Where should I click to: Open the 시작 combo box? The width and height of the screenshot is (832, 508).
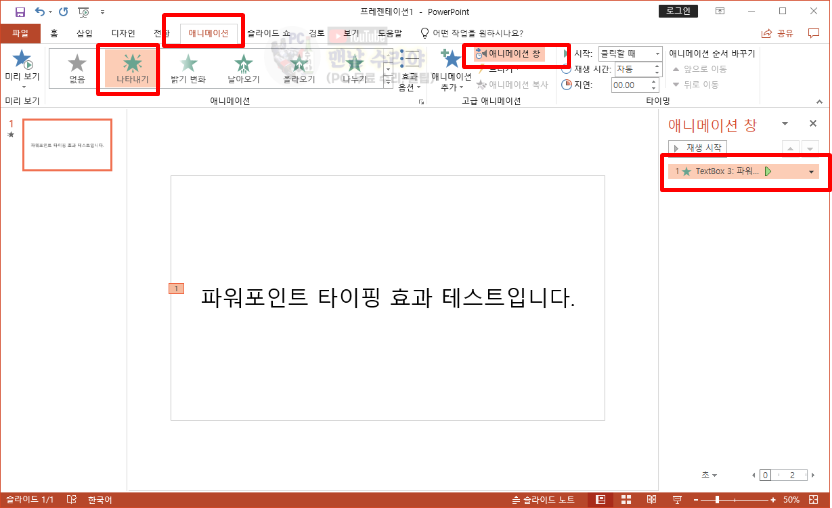coord(630,54)
